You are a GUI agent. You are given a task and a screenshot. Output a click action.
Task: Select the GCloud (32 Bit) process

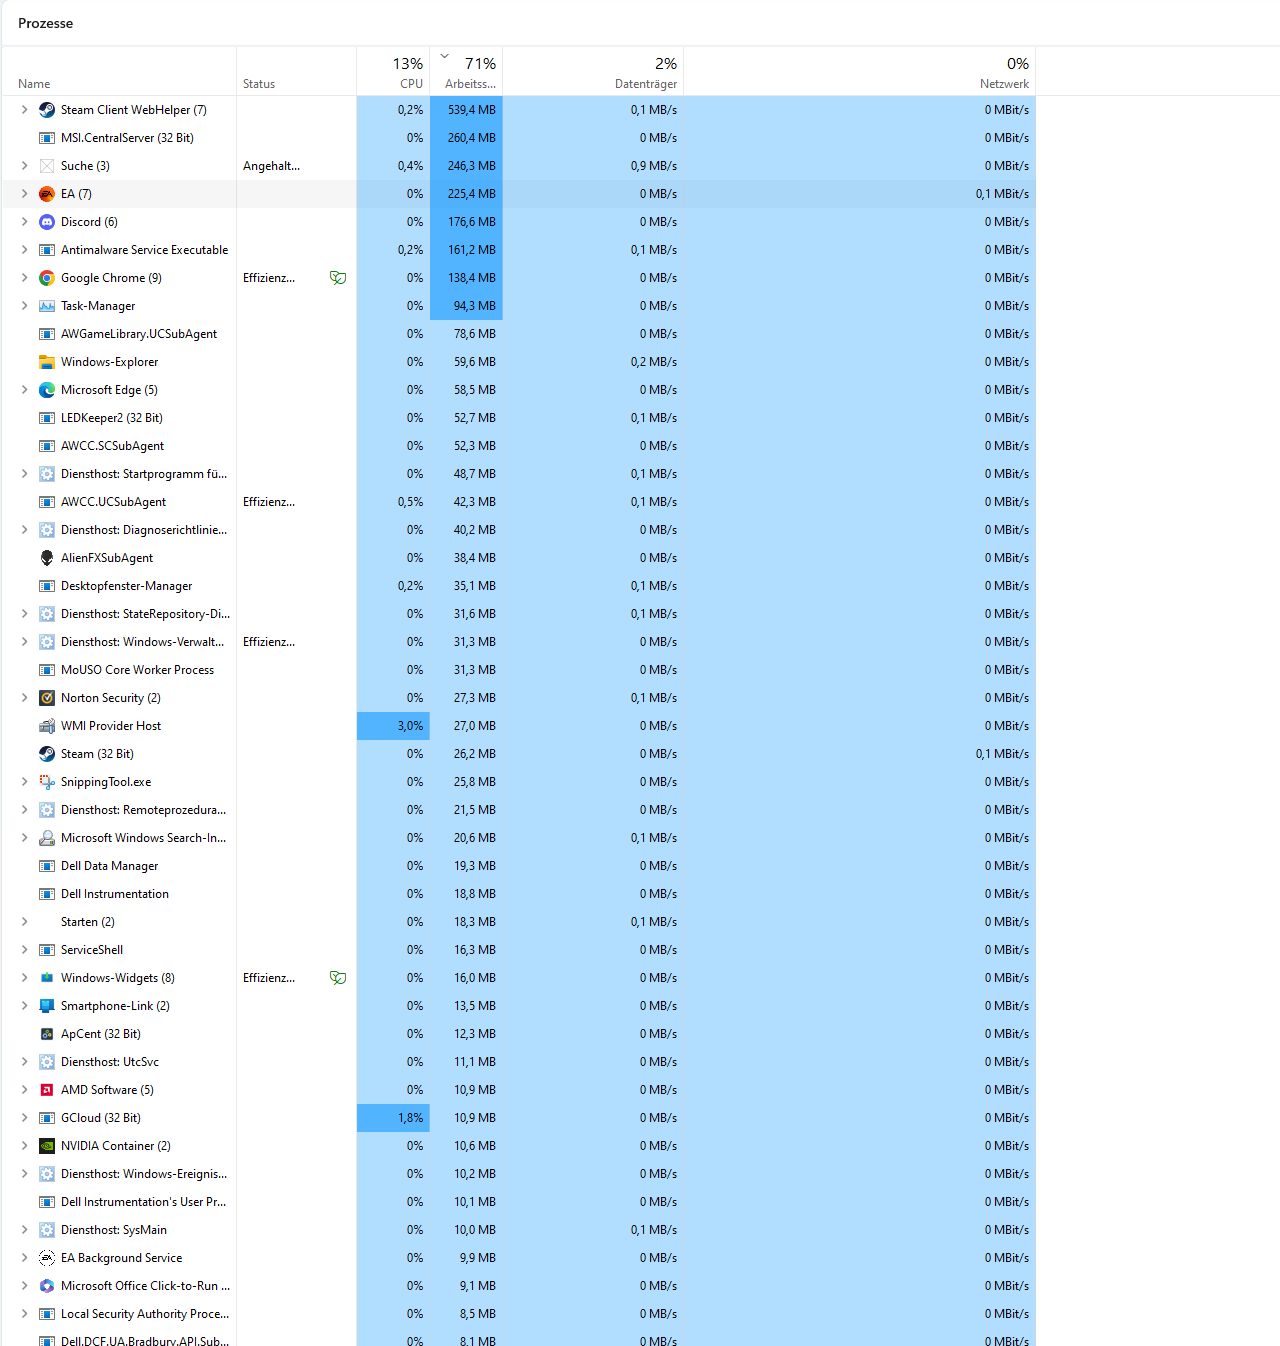click(518, 1118)
